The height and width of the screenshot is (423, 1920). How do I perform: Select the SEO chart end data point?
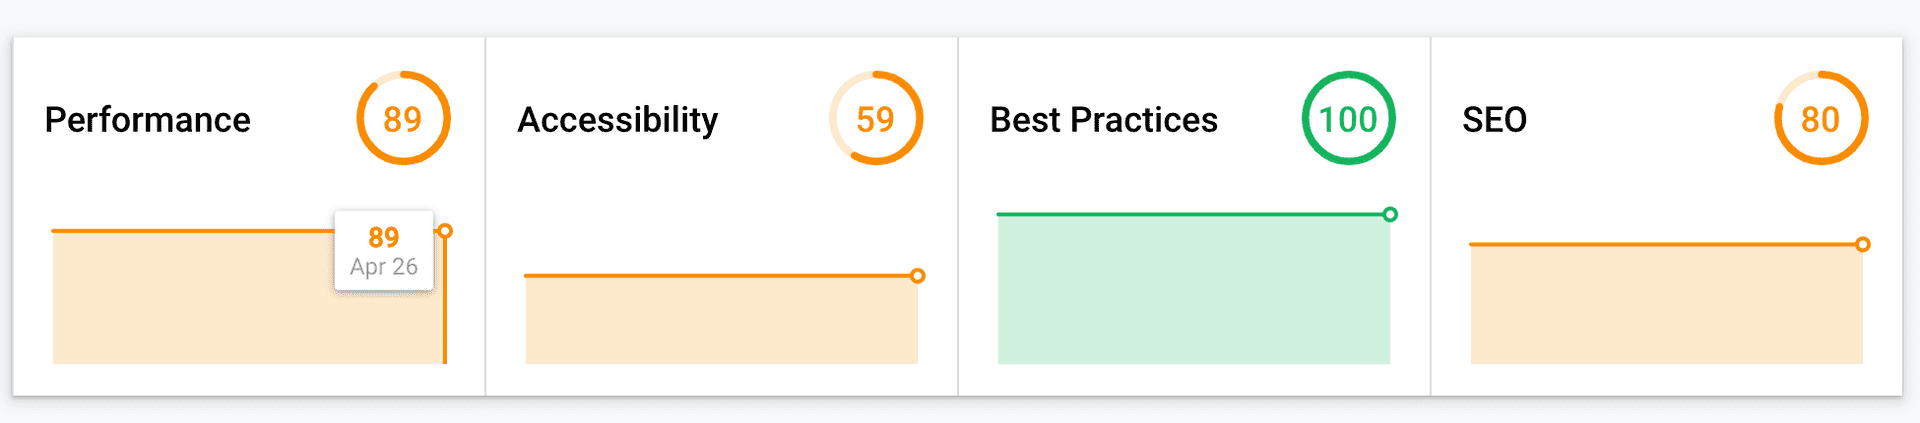point(1863,244)
